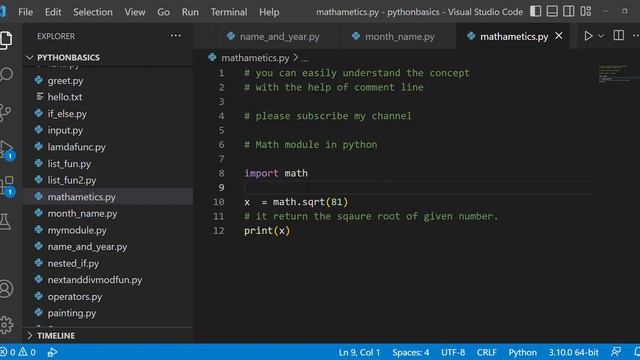The image size is (640, 360).
Task: Open mymodule.py in the explorer
Action: [77, 230]
